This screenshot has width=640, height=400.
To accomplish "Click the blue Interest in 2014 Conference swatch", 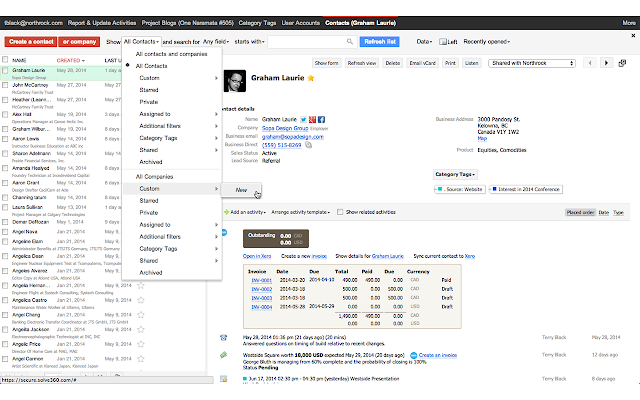I will (x=494, y=189).
